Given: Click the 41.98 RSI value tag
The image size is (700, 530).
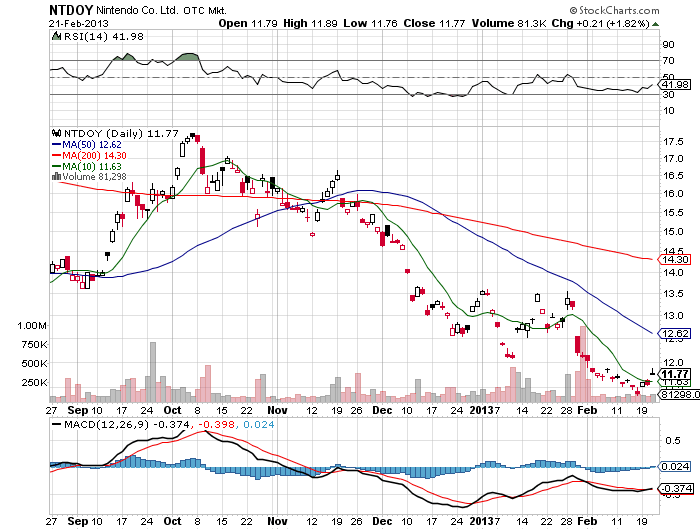Looking at the screenshot, I should click(675, 85).
